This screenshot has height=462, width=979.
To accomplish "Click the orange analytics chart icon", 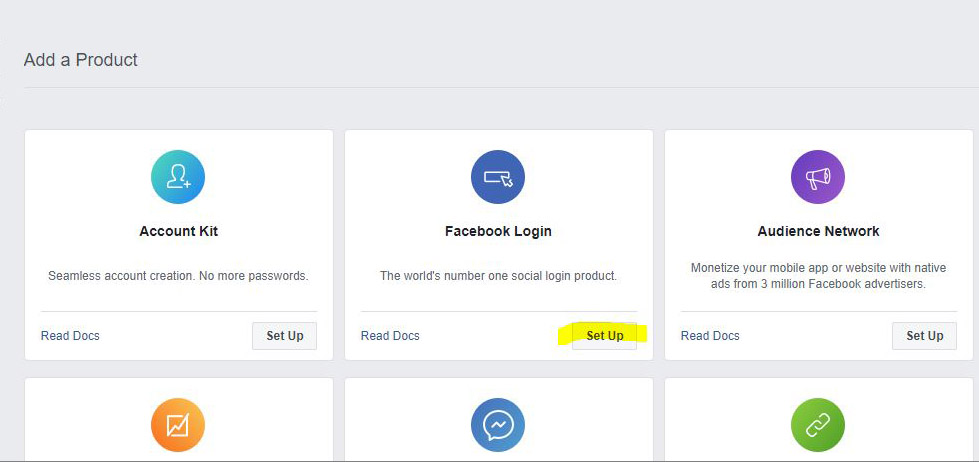I will pyautogui.click(x=178, y=425).
